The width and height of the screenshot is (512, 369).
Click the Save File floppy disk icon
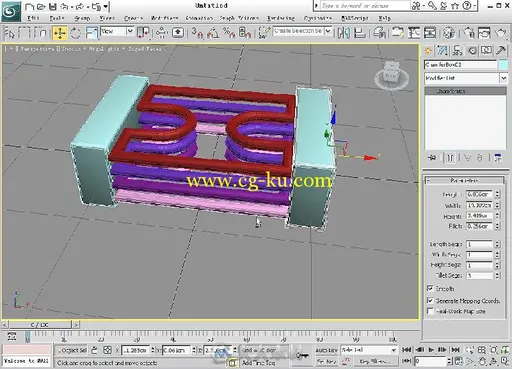[52, 6]
